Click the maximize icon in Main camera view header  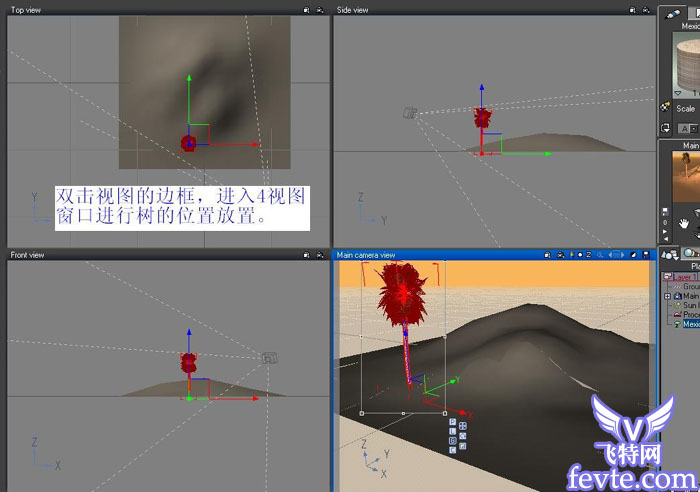(x=547, y=255)
